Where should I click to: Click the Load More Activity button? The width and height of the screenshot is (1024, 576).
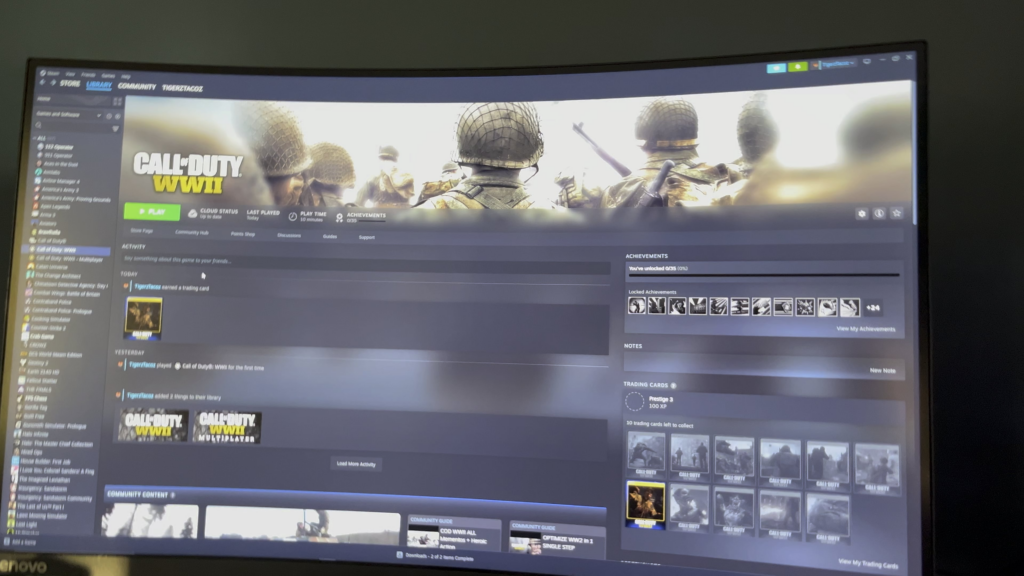(x=356, y=464)
